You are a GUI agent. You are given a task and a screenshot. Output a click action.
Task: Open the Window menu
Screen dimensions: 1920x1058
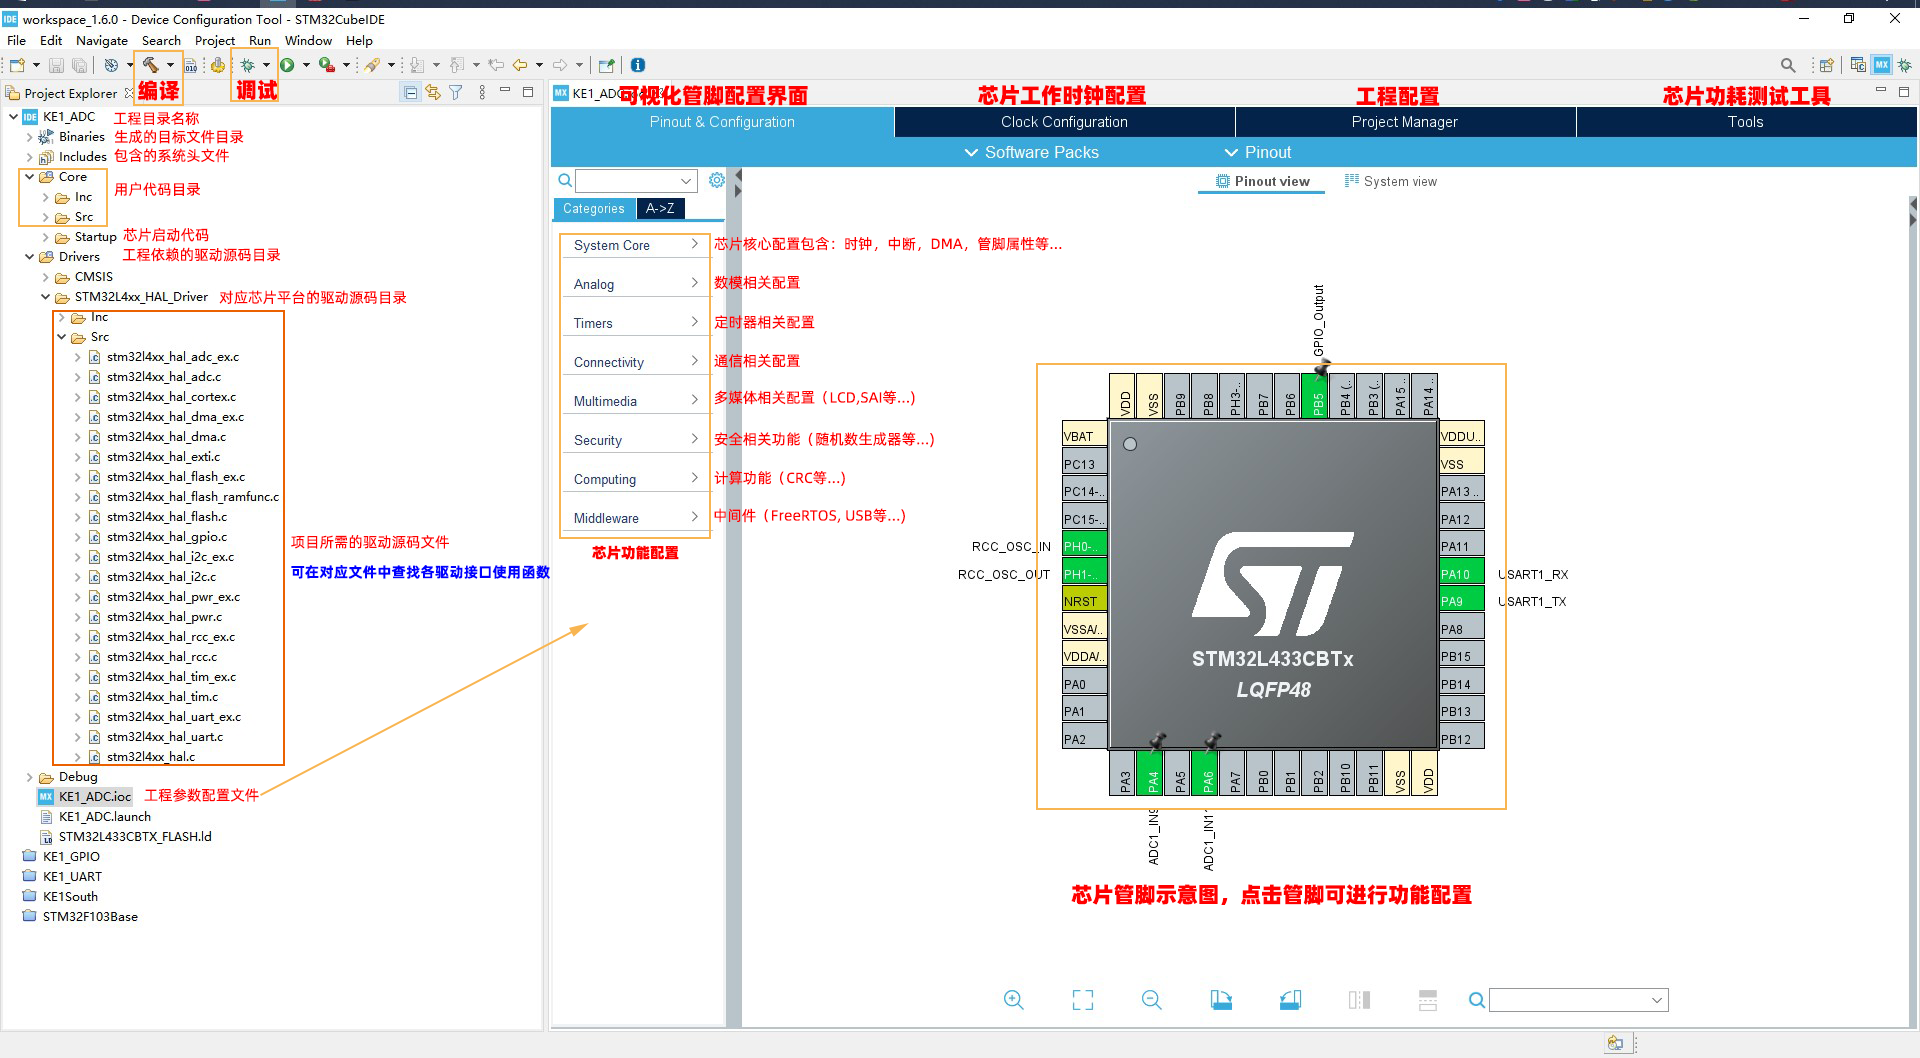tap(308, 40)
